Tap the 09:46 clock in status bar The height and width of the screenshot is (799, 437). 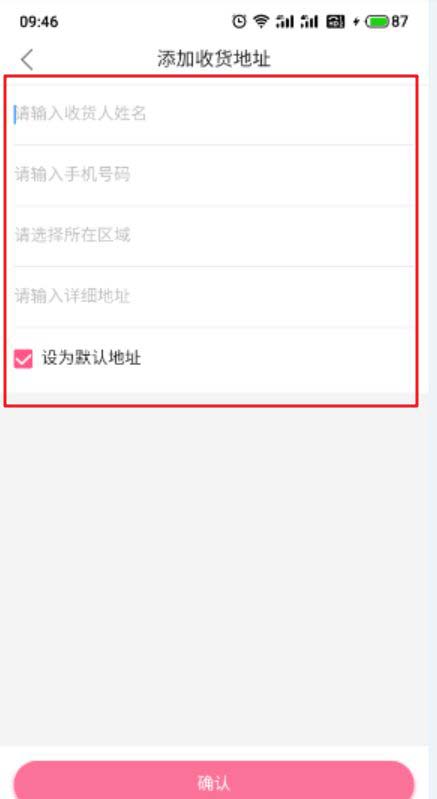coord(39,22)
